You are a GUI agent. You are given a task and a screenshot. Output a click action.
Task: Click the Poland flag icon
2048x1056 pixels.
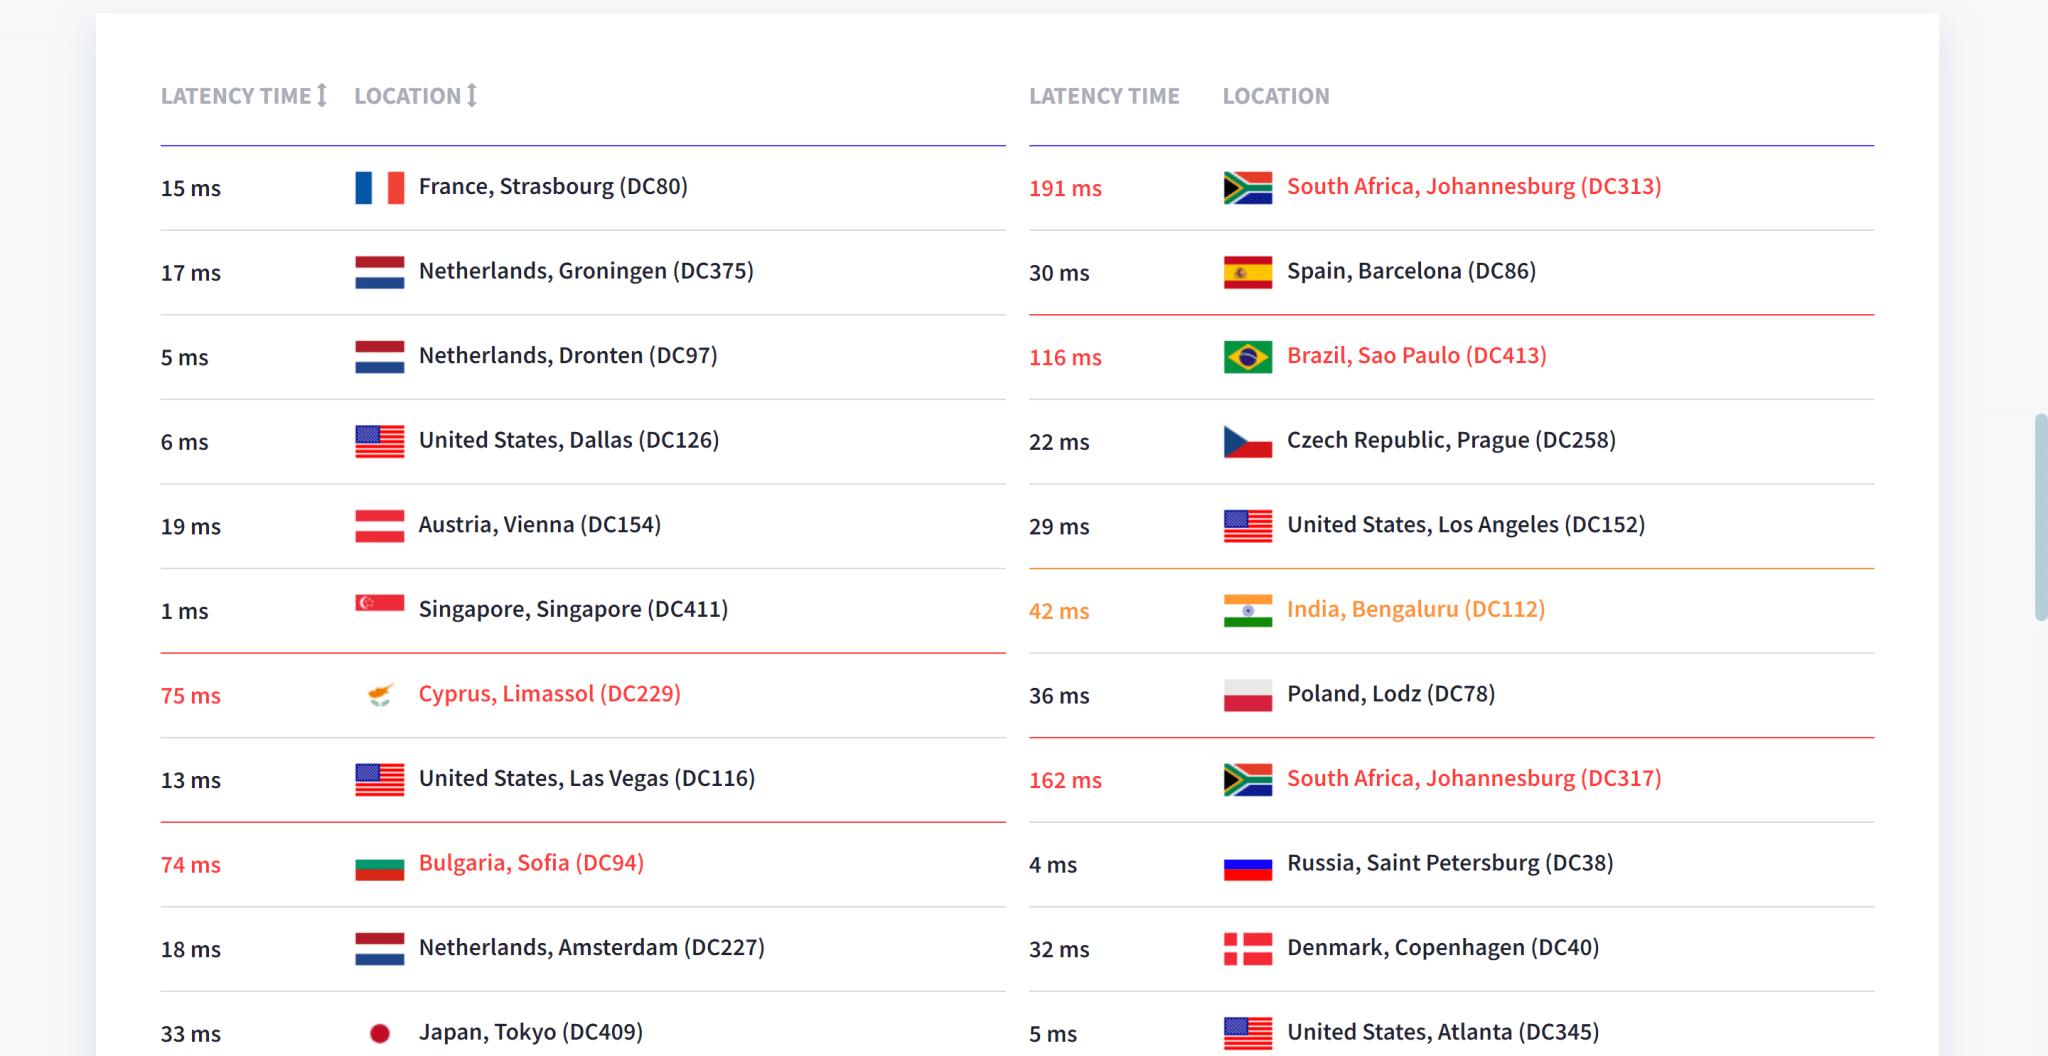[1246, 694]
